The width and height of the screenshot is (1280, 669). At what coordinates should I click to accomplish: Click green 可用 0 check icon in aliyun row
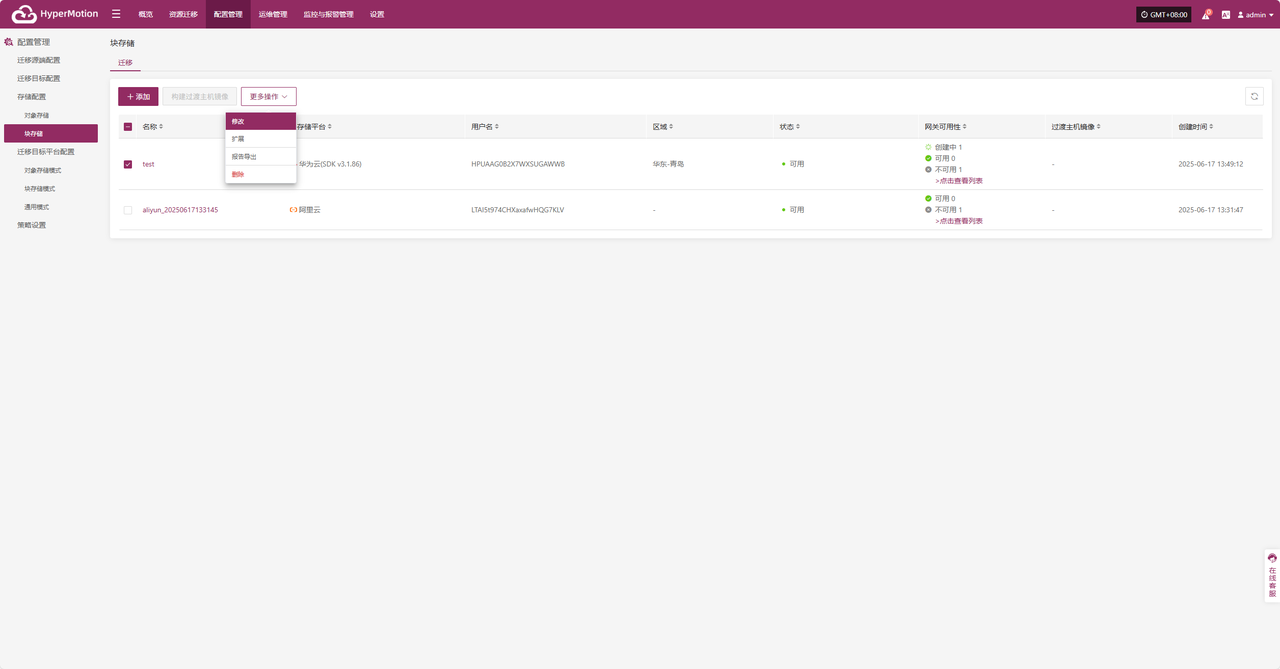(928, 199)
